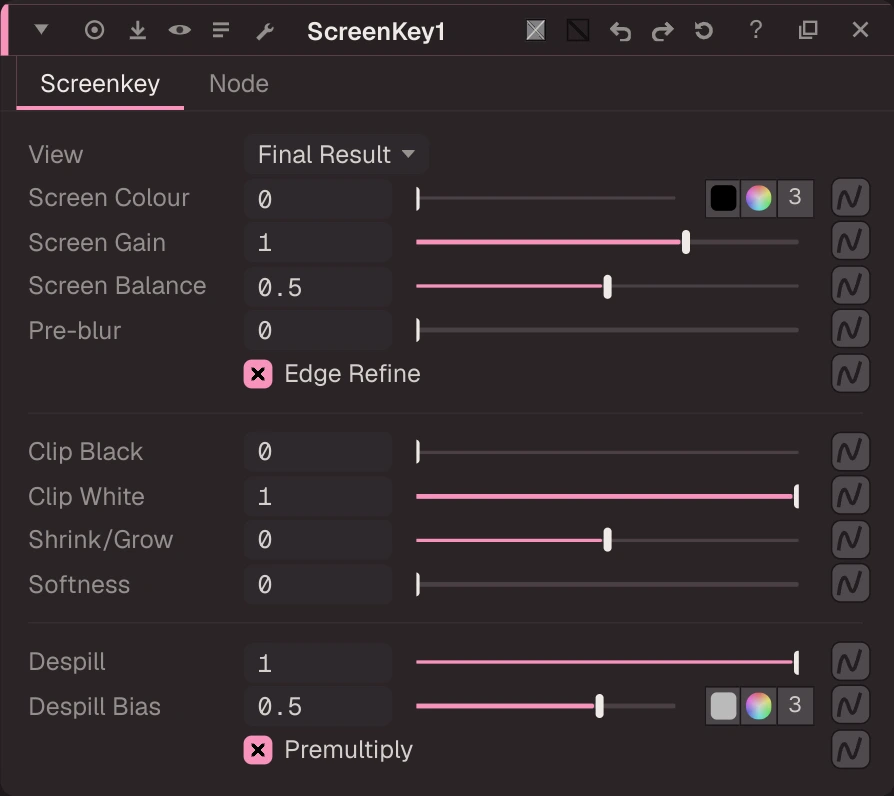Click the Clip Black value field

[x=318, y=452]
